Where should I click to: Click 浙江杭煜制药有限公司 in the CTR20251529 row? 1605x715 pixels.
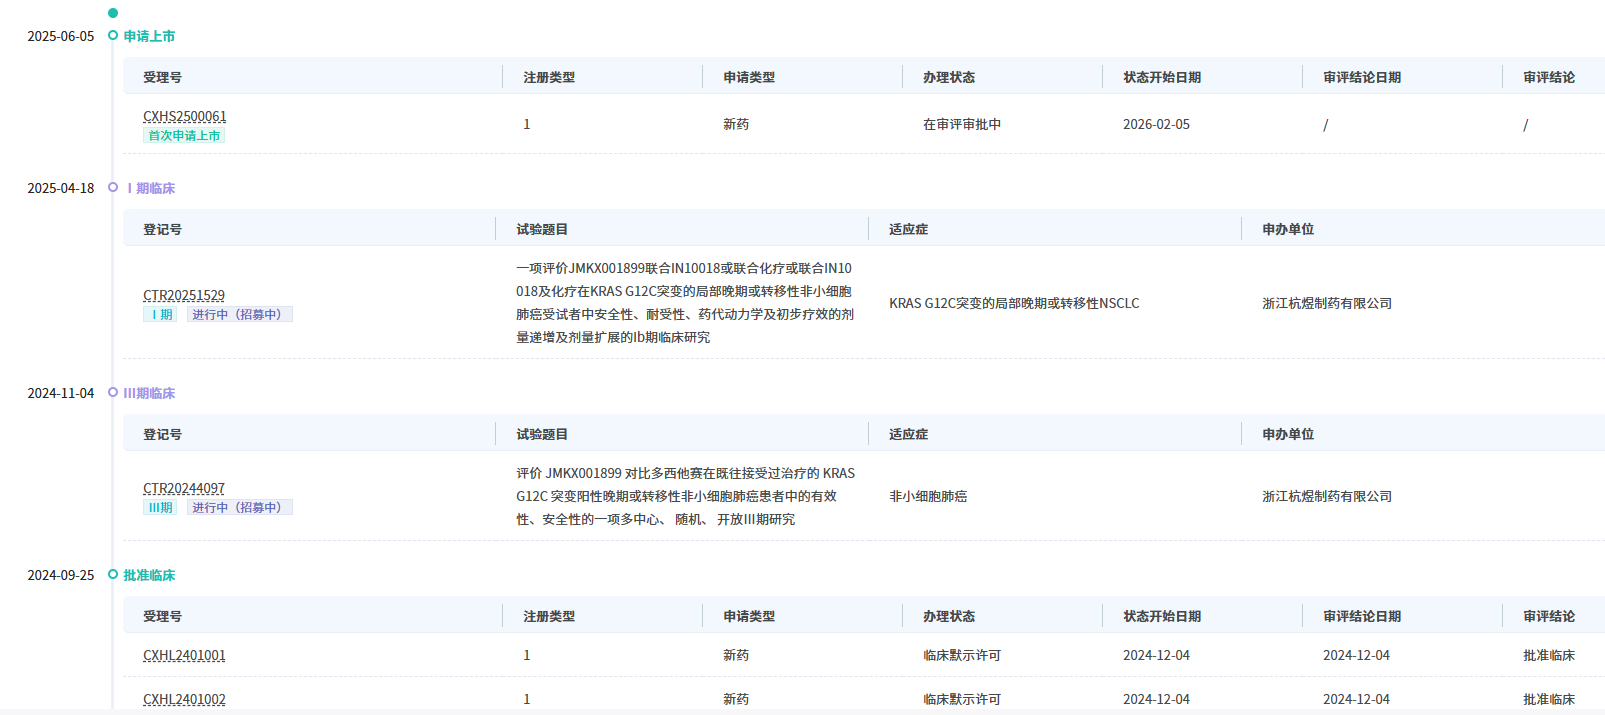pos(1327,303)
